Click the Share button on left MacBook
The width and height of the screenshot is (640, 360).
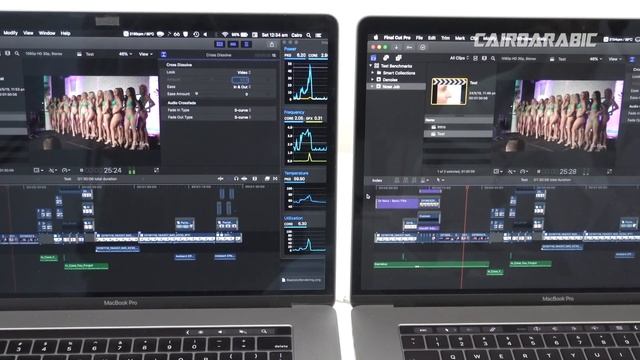[272, 44]
